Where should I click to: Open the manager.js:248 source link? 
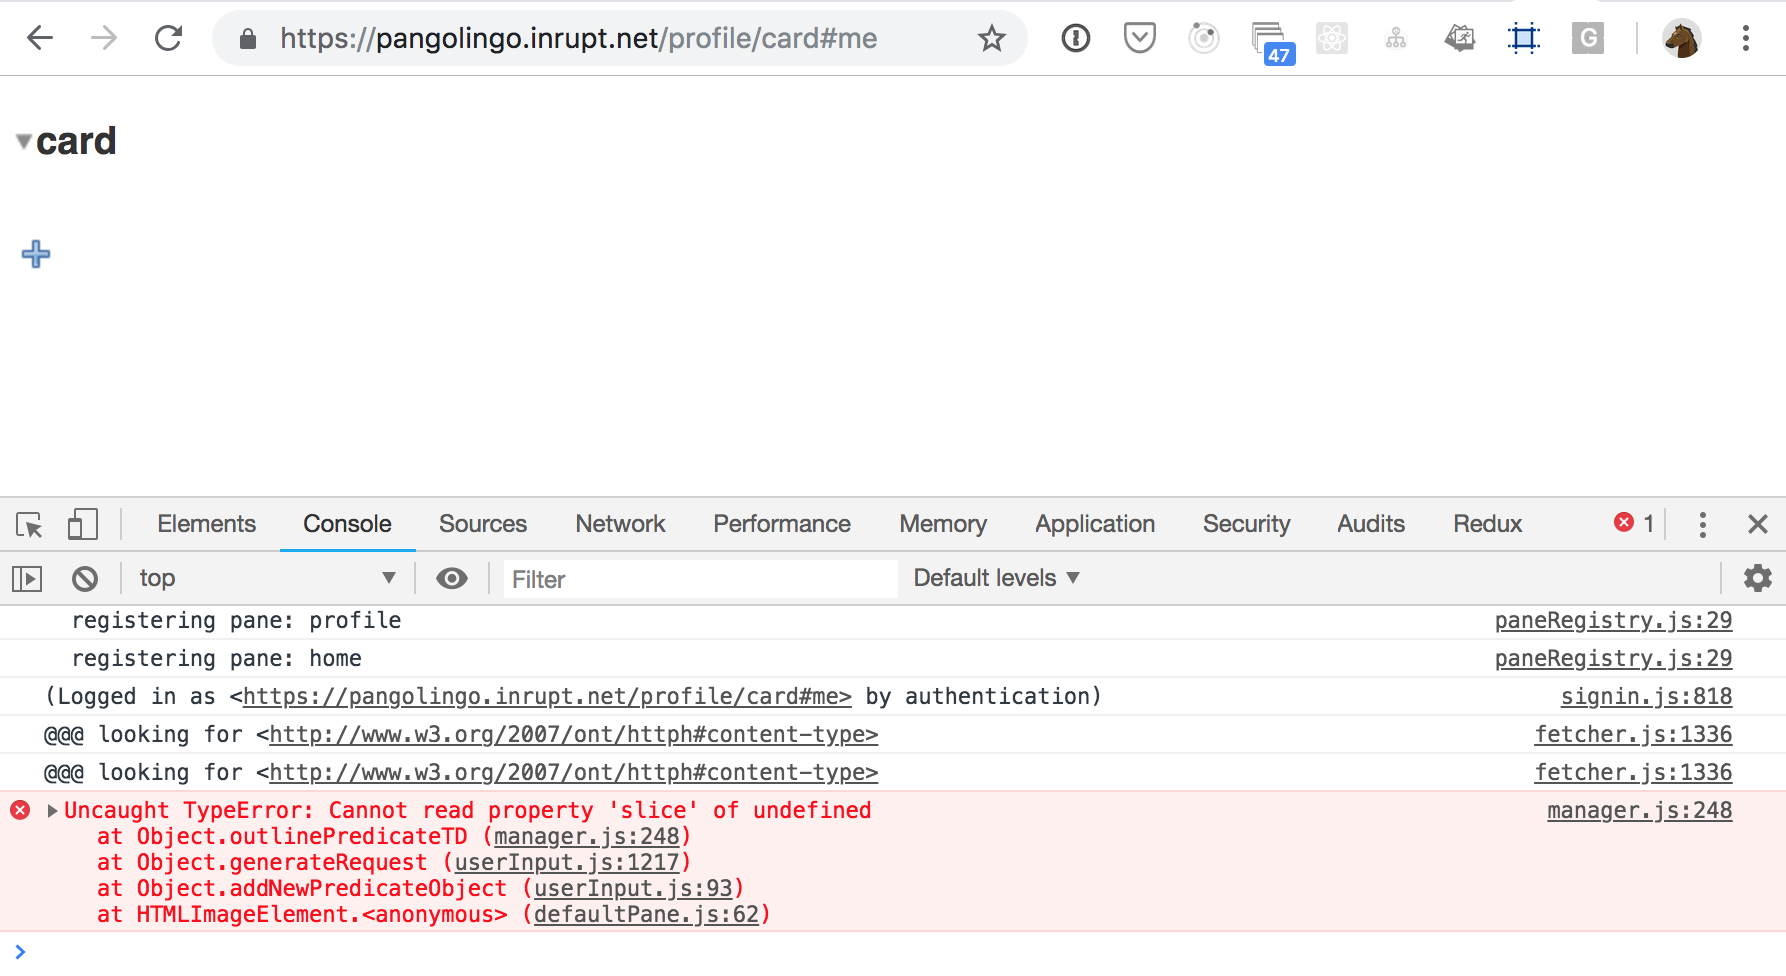tap(1639, 810)
